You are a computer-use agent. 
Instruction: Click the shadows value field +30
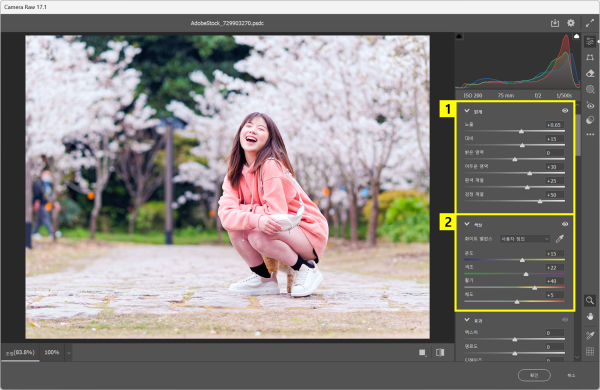pyautogui.click(x=554, y=167)
